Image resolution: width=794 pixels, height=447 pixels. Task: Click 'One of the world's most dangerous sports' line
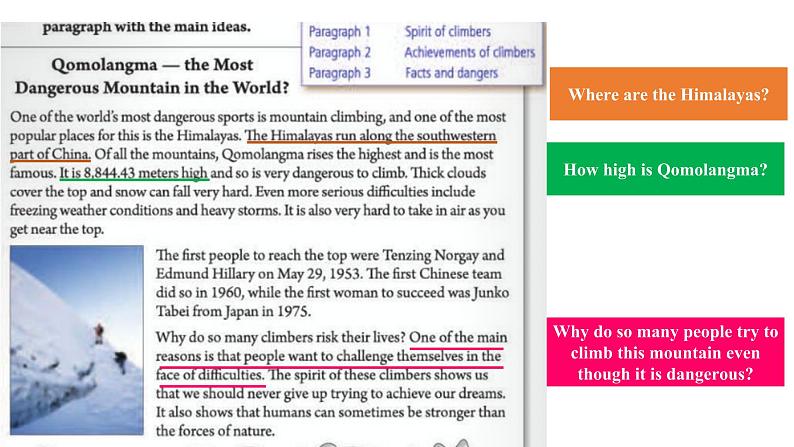[x=258, y=117]
